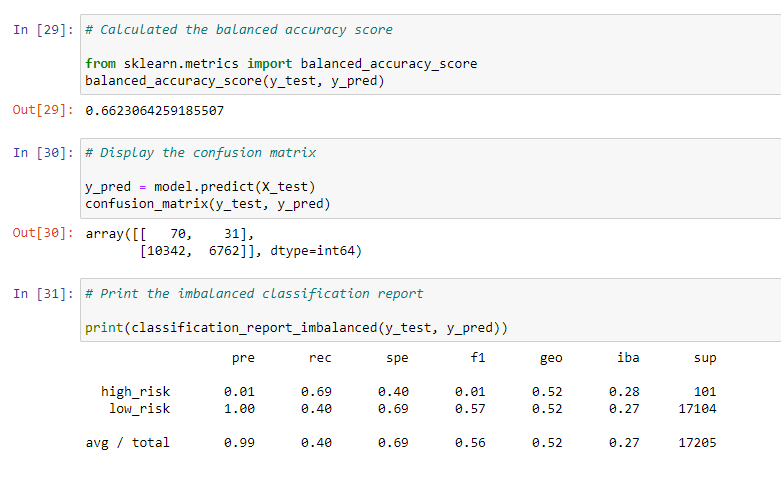Click low_risk precision value 1.00
The height and width of the screenshot is (483, 781).
pos(239,409)
